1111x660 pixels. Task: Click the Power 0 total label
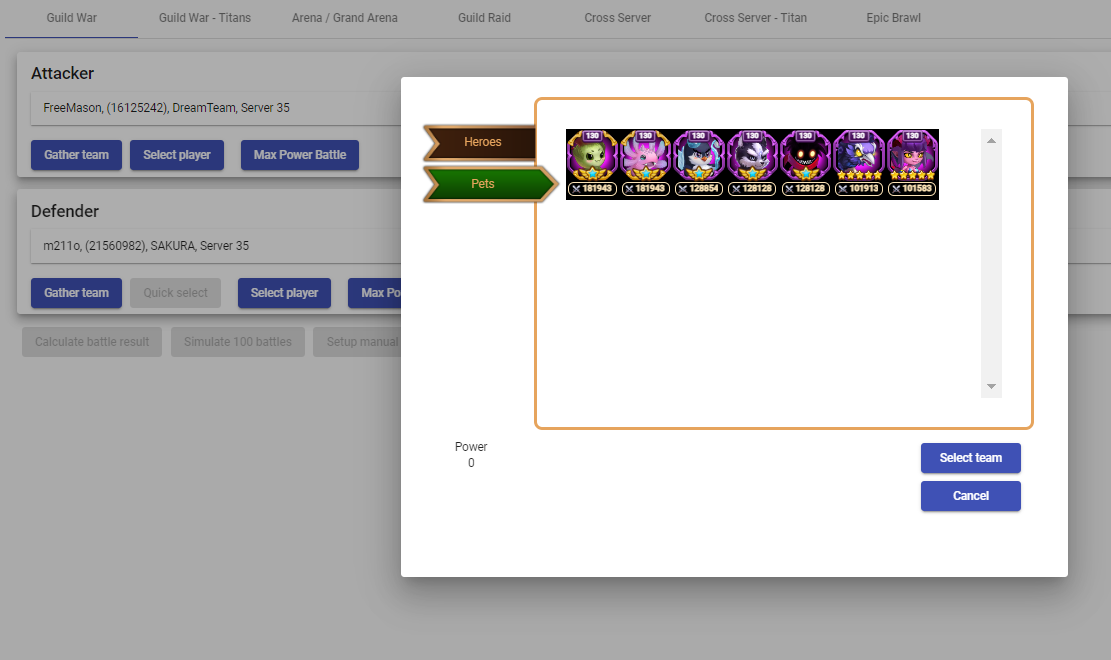click(x=471, y=454)
